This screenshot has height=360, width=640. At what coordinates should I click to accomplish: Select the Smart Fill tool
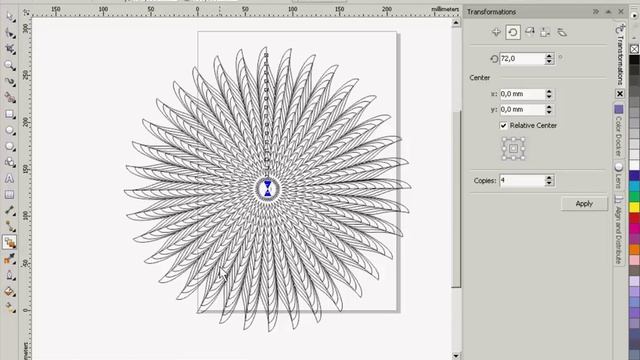pyautogui.click(x=10, y=98)
